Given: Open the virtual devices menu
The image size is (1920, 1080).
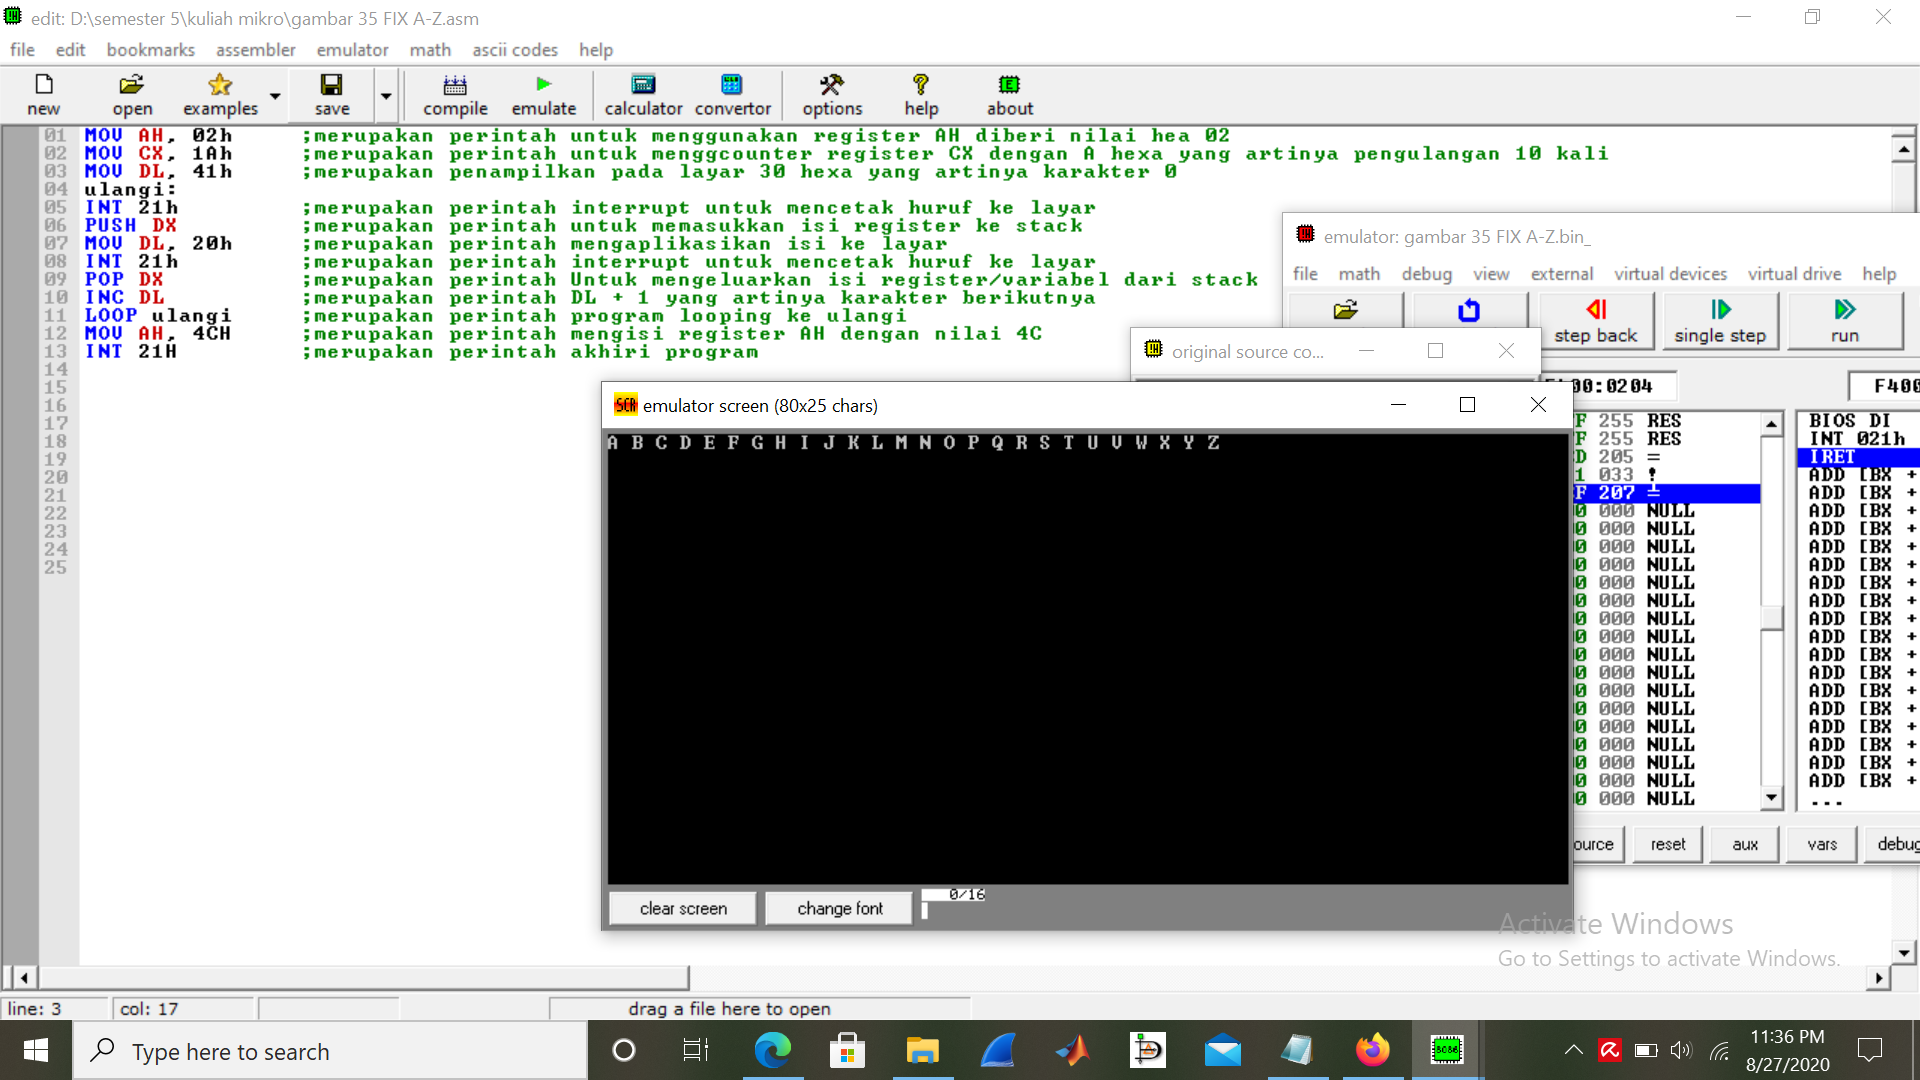Looking at the screenshot, I should [x=1670, y=274].
